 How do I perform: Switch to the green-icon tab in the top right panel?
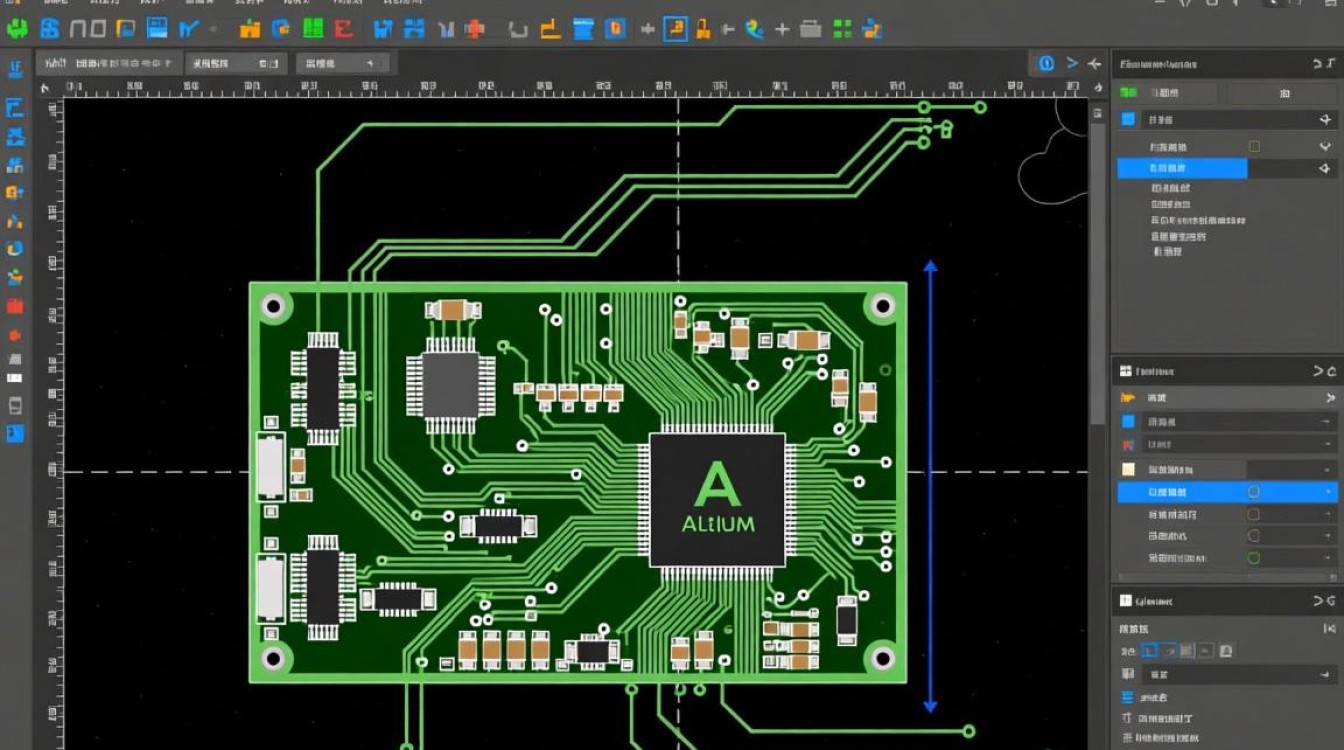click(1168, 92)
